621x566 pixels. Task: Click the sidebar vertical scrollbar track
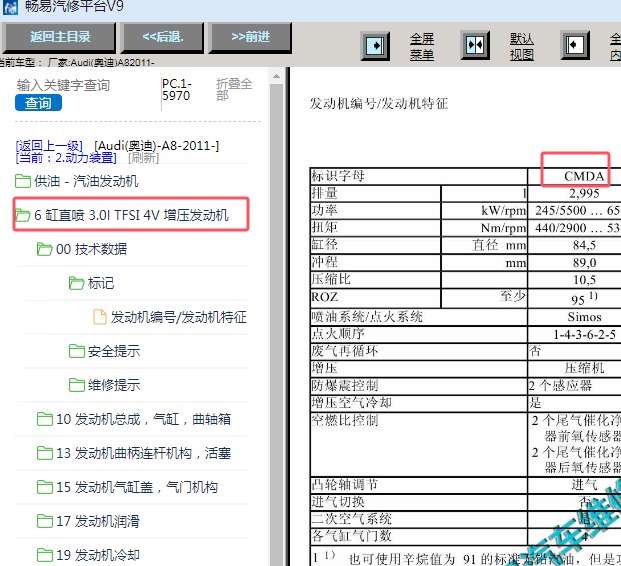(276, 325)
